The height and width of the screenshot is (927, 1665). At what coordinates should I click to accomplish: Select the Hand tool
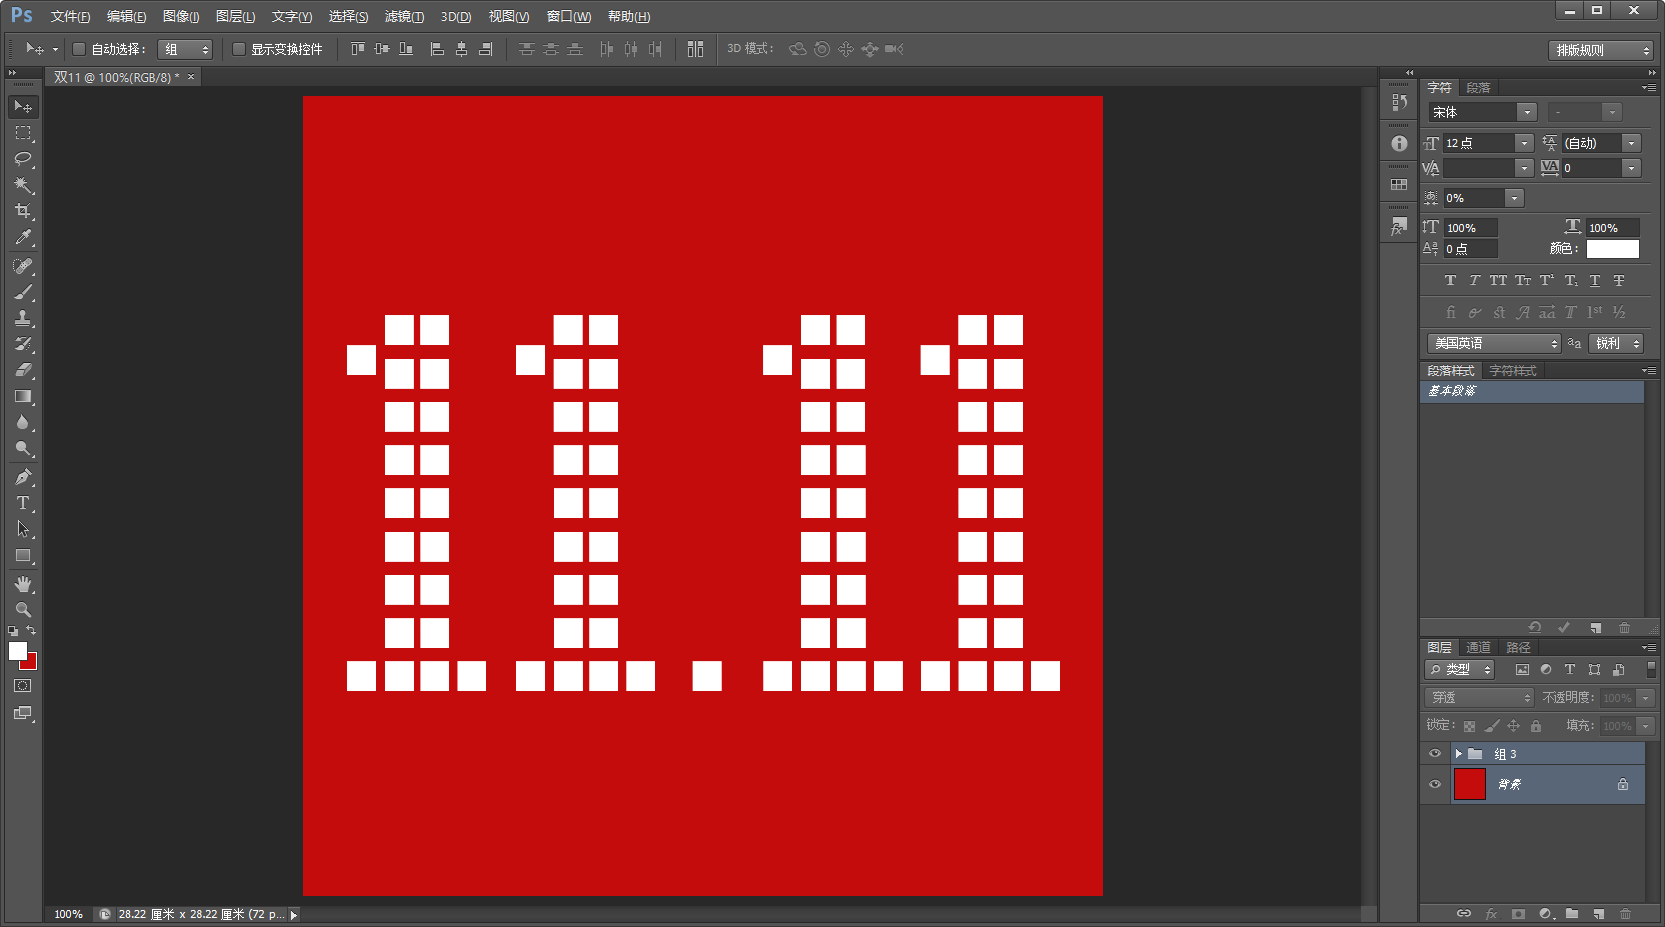pos(22,584)
